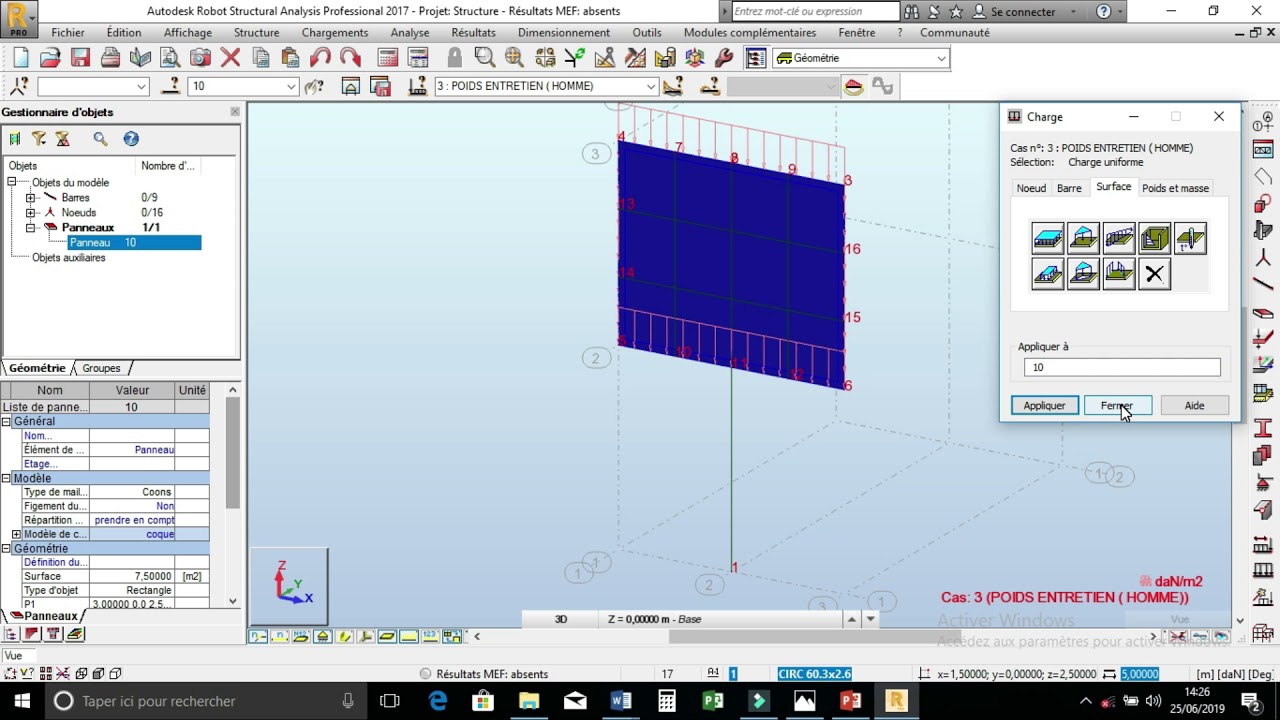Viewport: 1280px width, 720px height.
Task: Toggle supports display icon
Action: (x=322, y=636)
